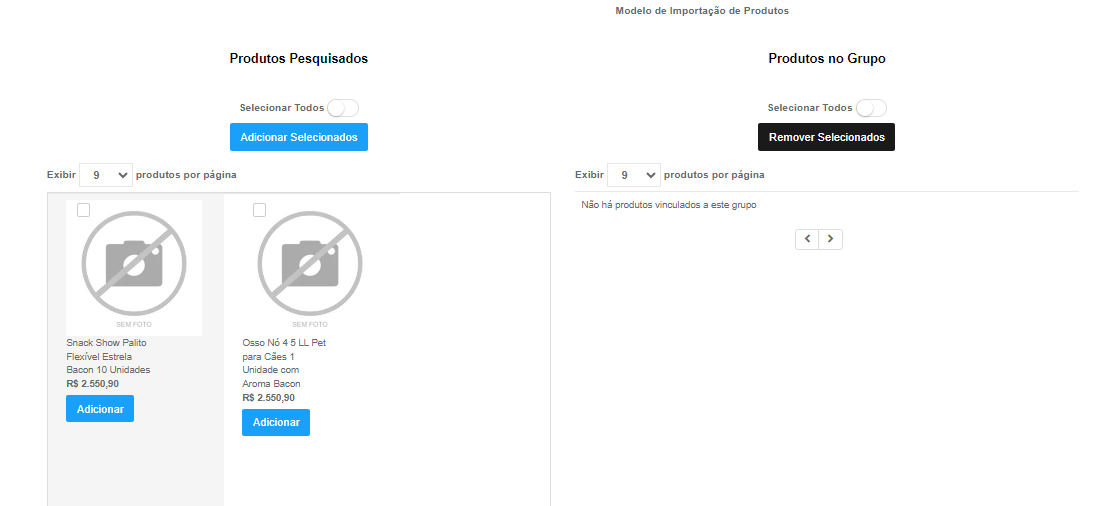Check the Osso Nó 4 5 product checkbox
The height and width of the screenshot is (506, 1103).
click(x=260, y=210)
